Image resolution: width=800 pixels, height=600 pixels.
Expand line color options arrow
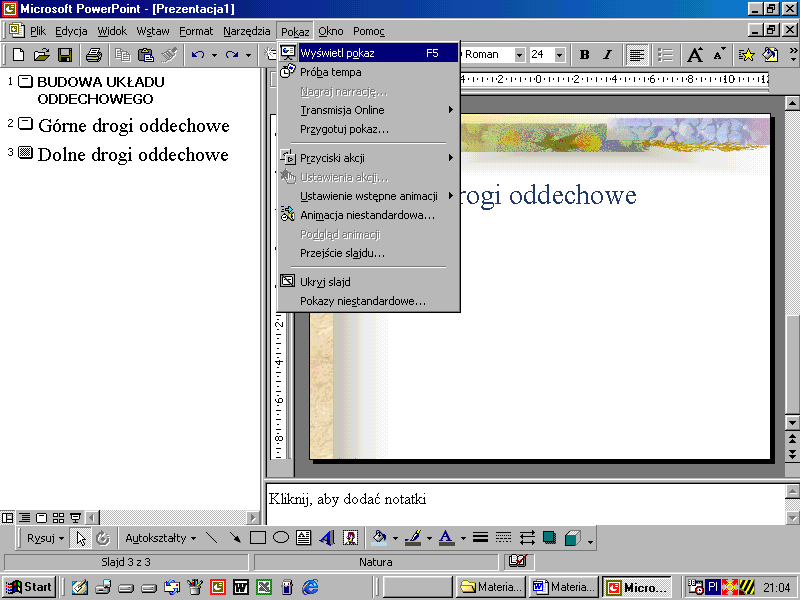(429, 538)
